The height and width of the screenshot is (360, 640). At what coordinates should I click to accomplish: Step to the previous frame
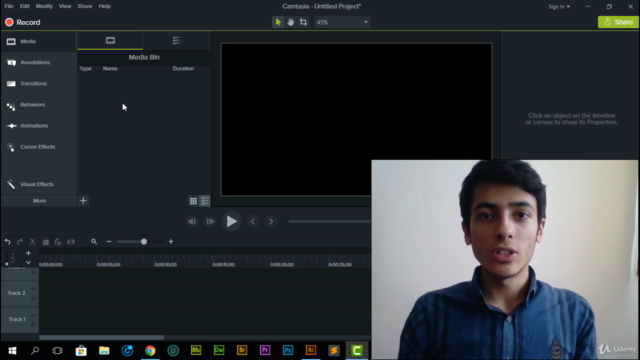coord(192,222)
